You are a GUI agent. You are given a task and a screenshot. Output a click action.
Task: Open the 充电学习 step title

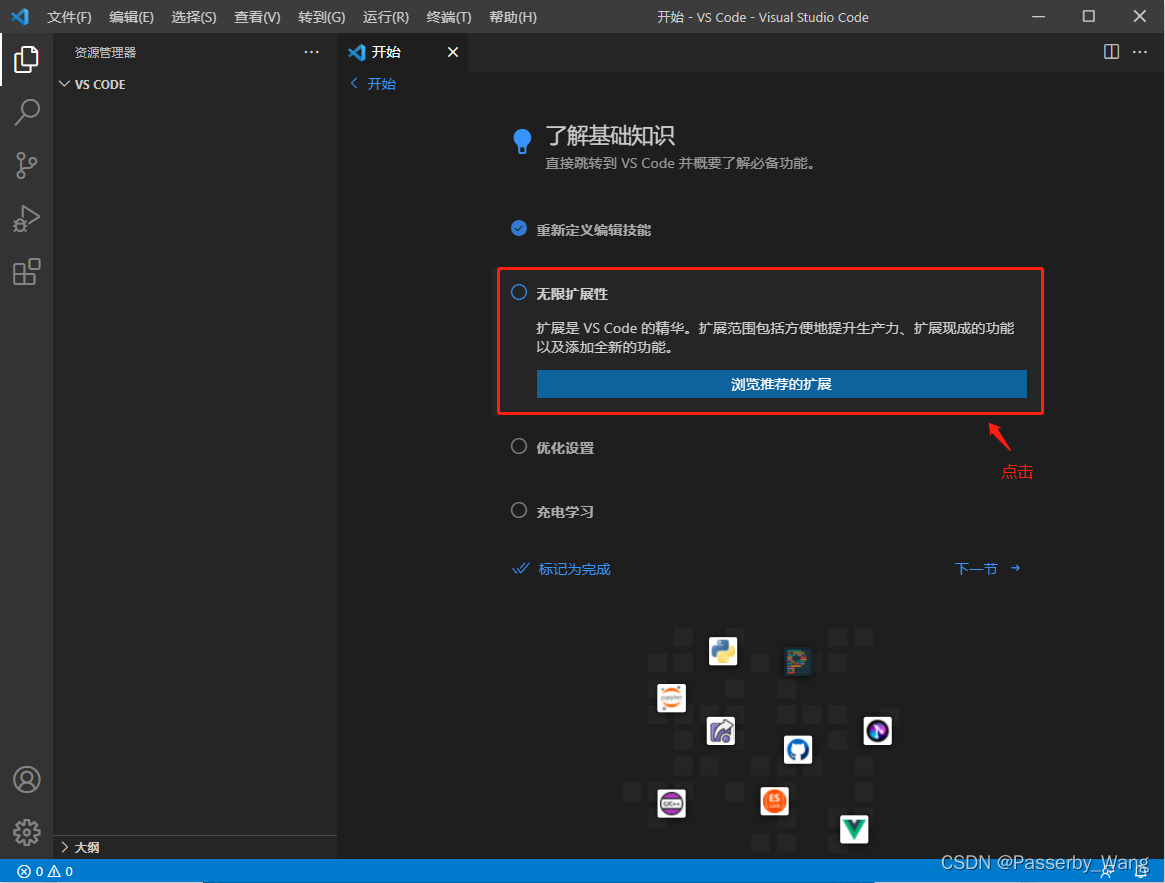coord(565,511)
